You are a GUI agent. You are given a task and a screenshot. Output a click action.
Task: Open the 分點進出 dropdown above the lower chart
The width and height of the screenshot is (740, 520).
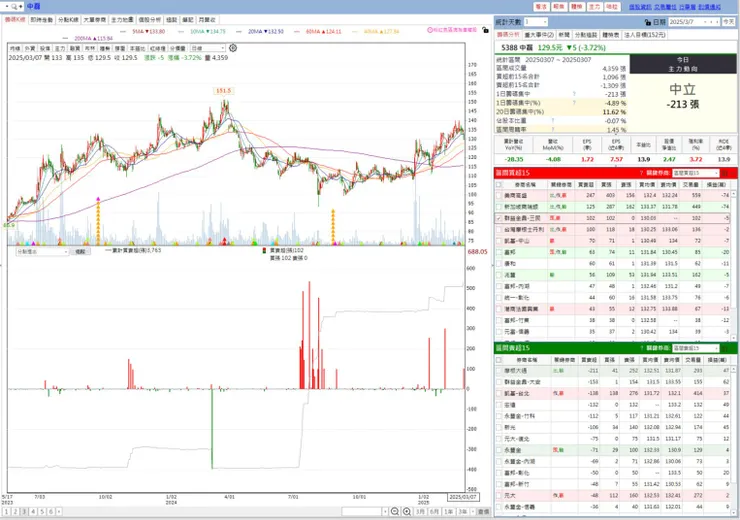[42, 252]
